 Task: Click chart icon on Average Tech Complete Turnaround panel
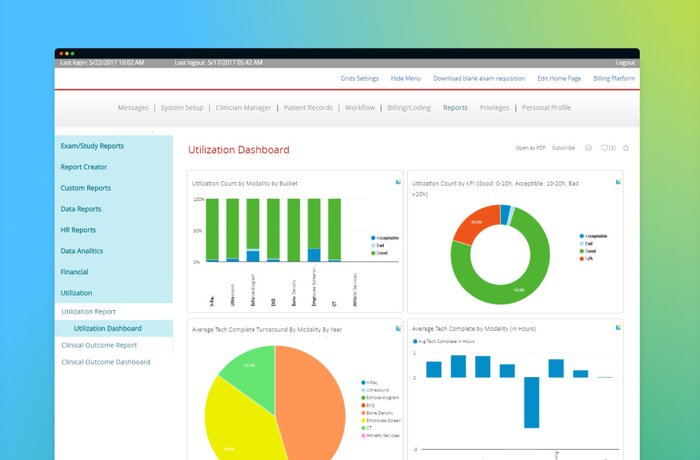click(398, 326)
